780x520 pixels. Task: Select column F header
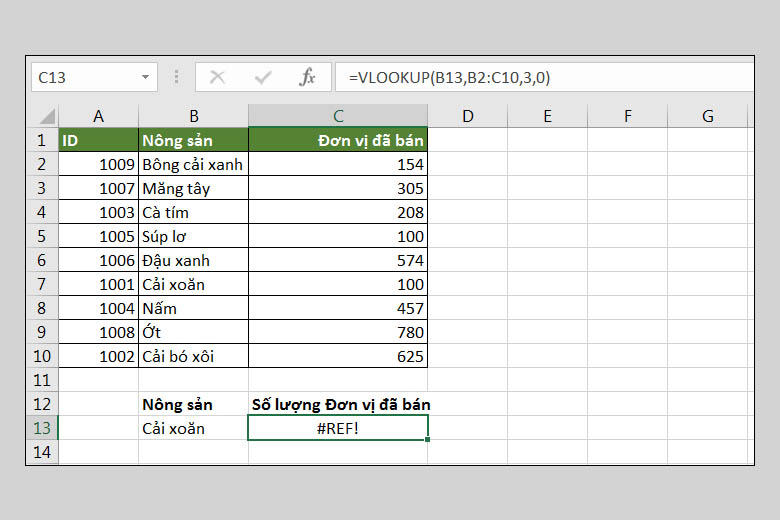[628, 116]
